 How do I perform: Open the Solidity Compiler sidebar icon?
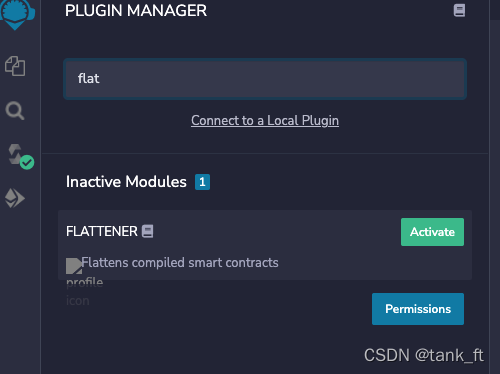15,154
